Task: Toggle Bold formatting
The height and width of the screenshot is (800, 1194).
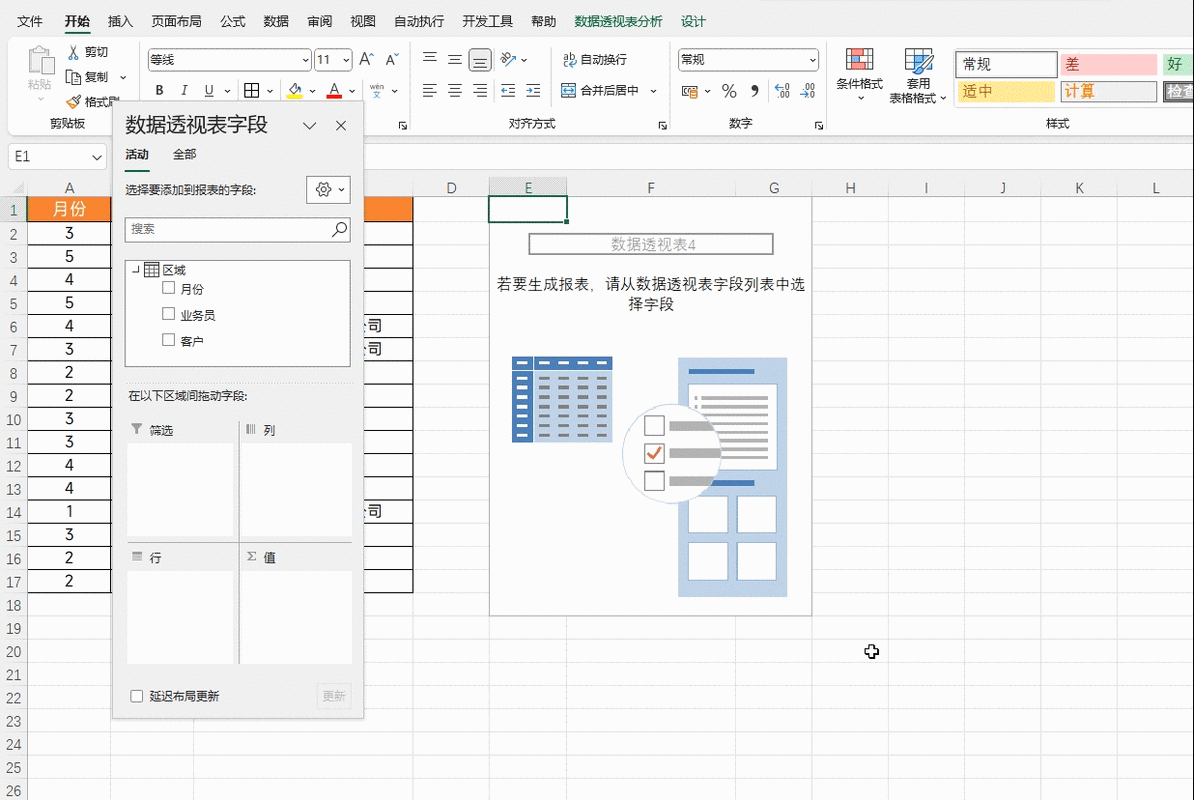Action: point(159,91)
